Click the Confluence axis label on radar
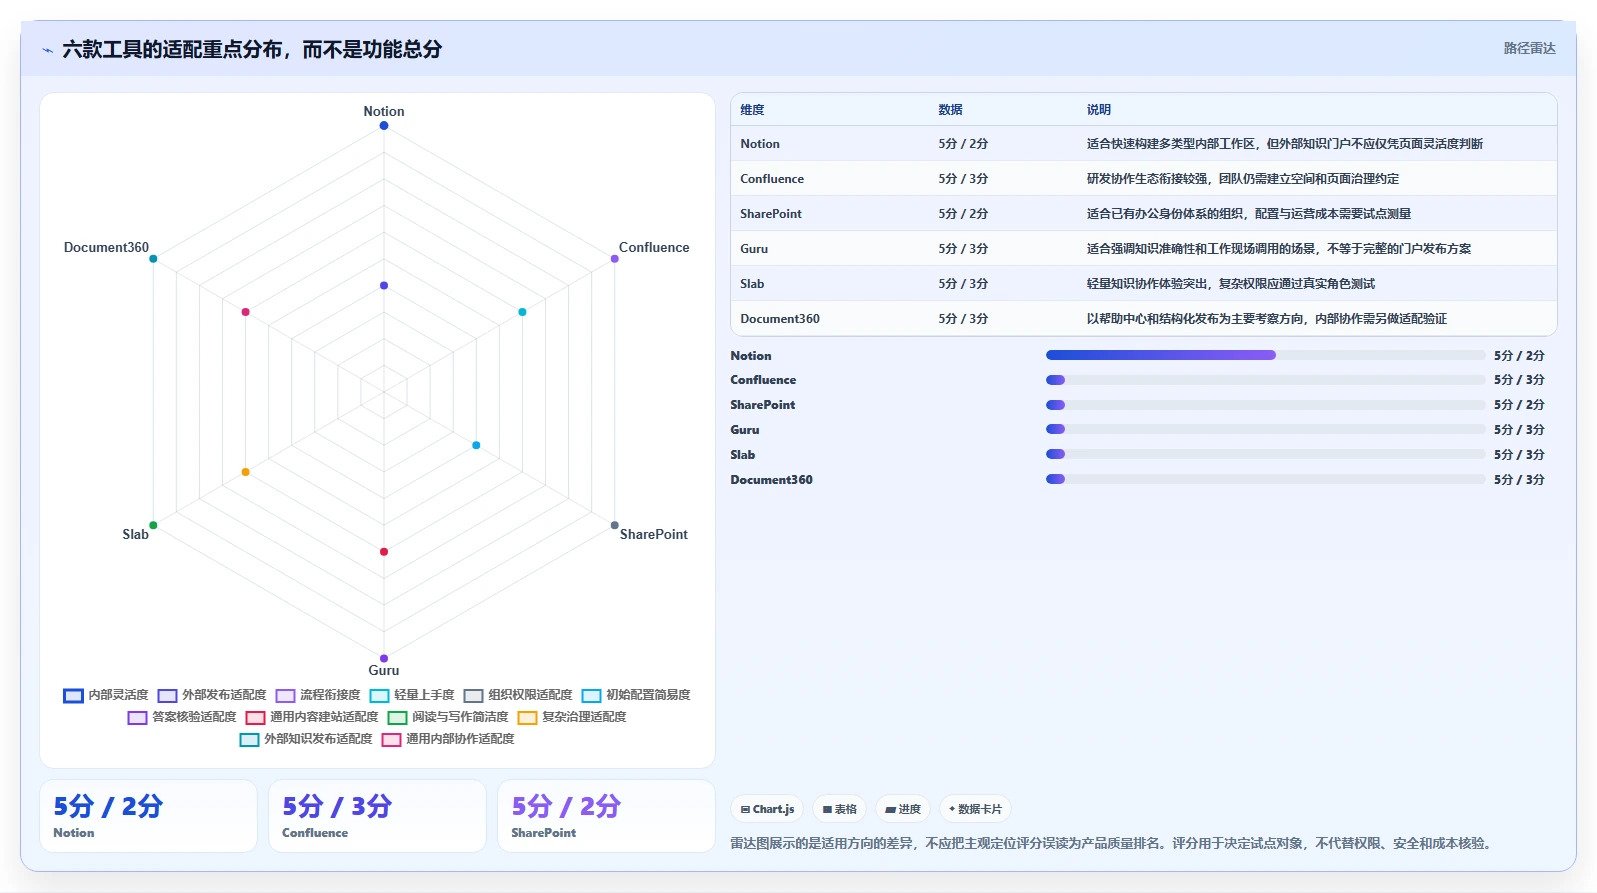The image size is (1597, 893). pyautogui.click(x=654, y=247)
